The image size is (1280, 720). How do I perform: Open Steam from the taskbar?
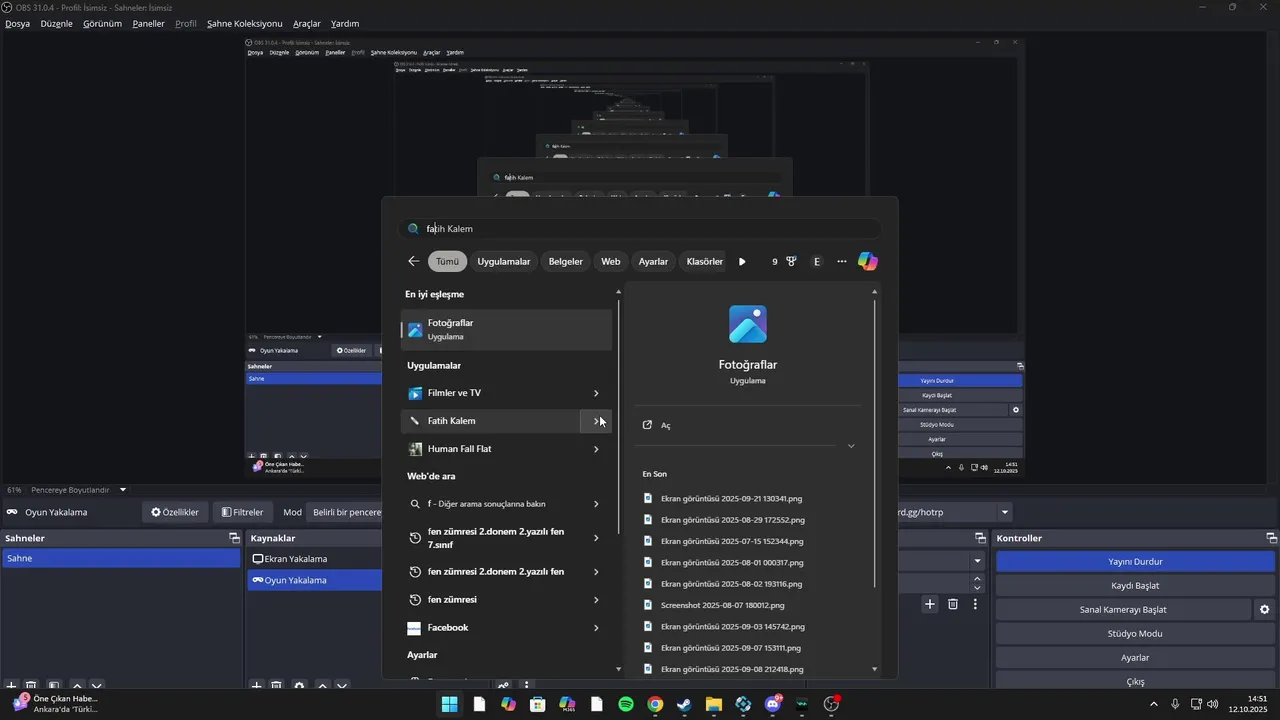(x=684, y=704)
